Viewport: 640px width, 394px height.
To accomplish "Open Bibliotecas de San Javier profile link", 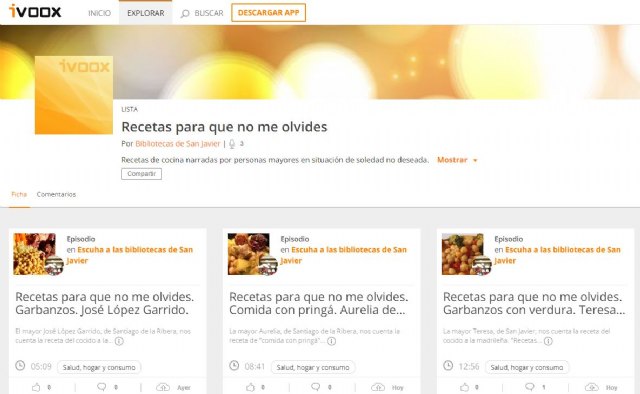I will pyautogui.click(x=178, y=144).
